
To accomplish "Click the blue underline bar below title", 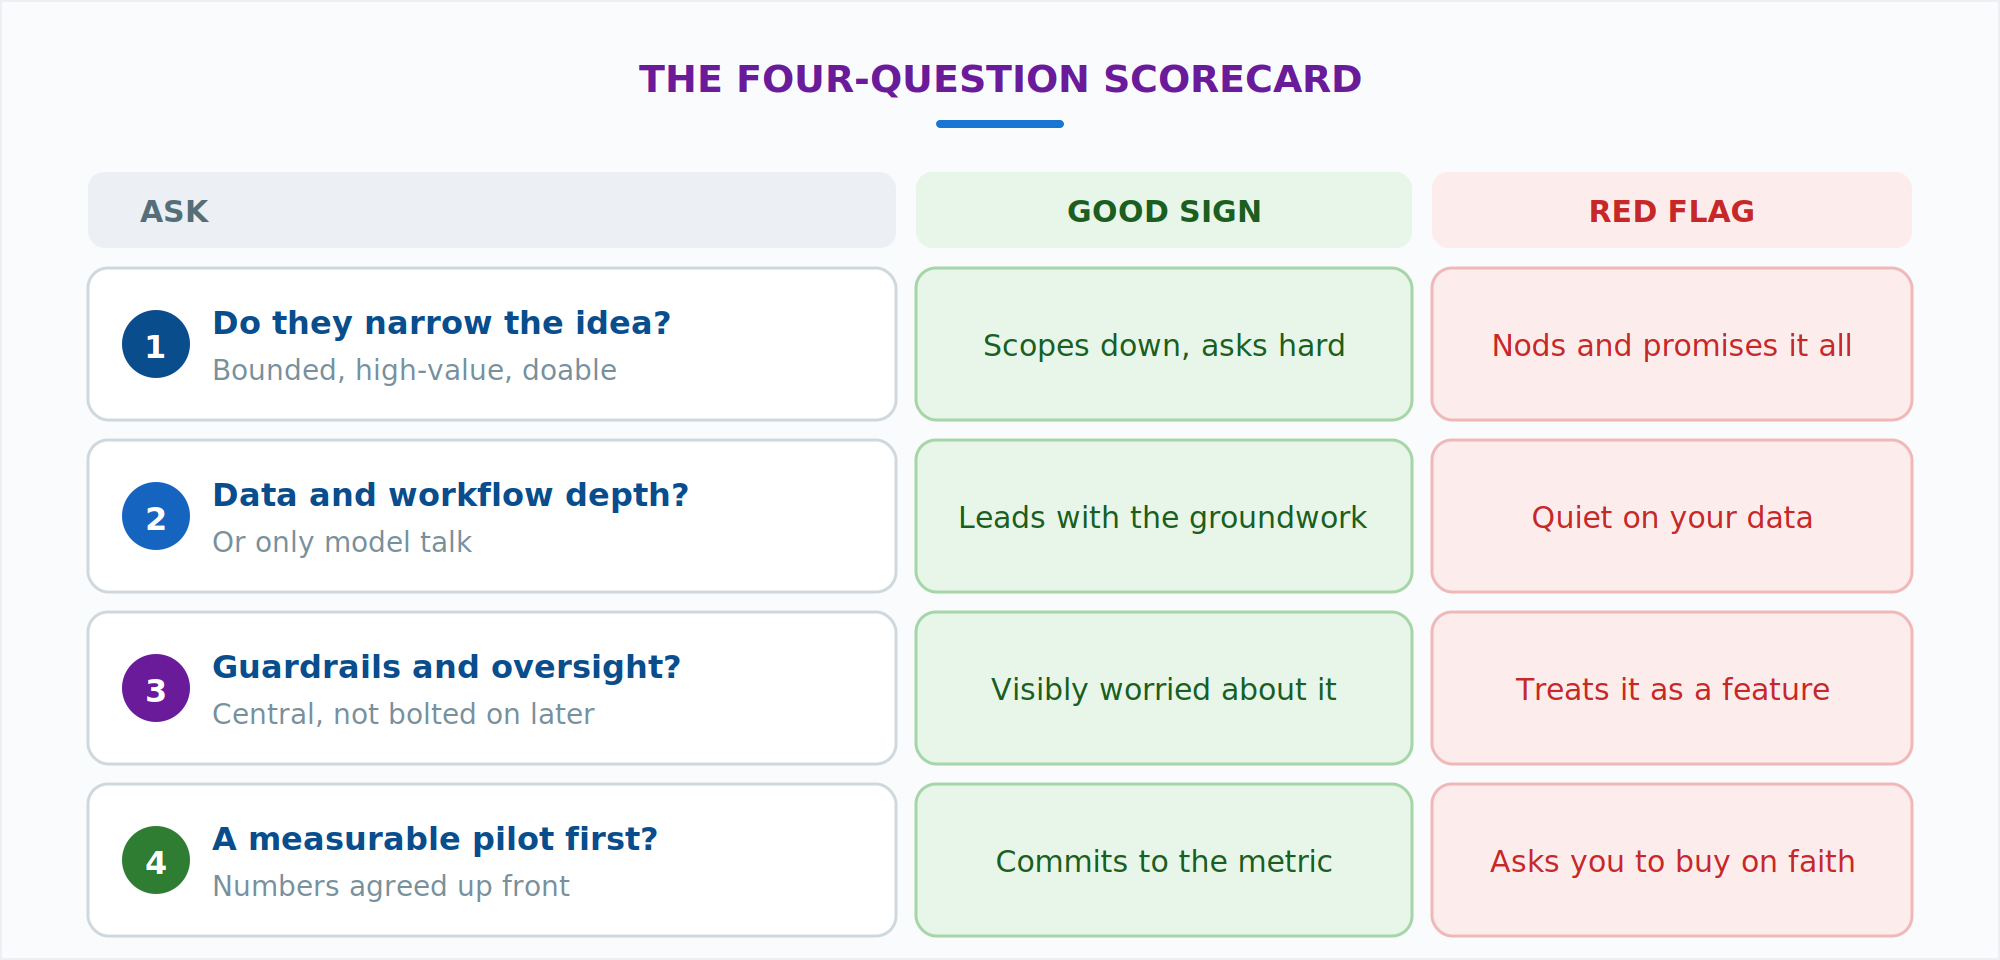I will [x=1000, y=124].
